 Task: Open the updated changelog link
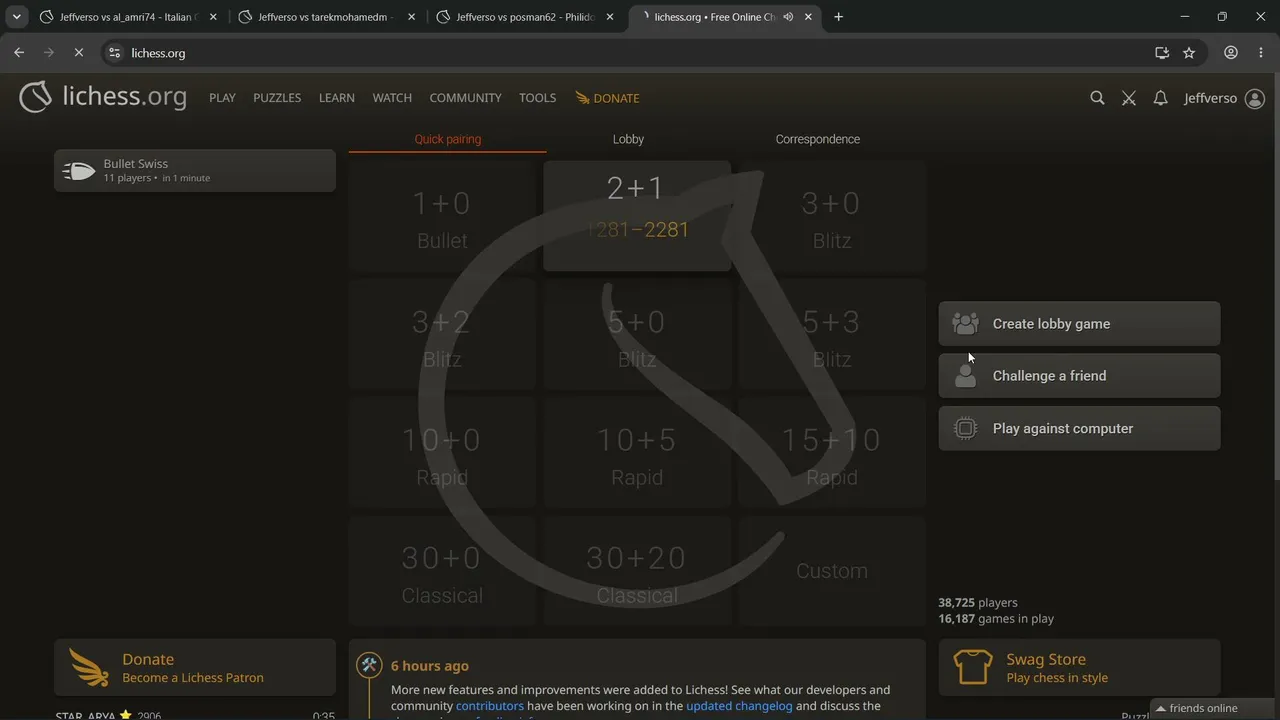(739, 706)
